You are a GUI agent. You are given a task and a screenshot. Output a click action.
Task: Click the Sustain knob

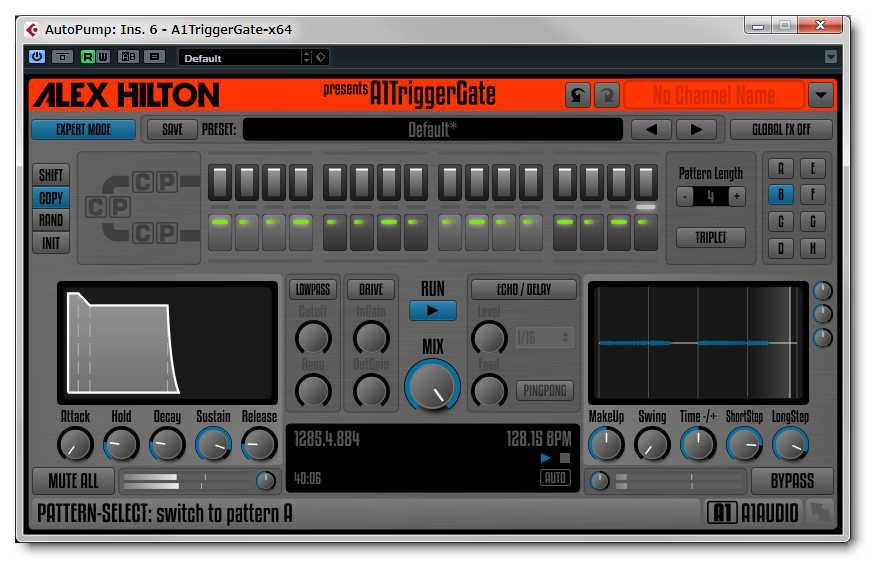[x=213, y=445]
